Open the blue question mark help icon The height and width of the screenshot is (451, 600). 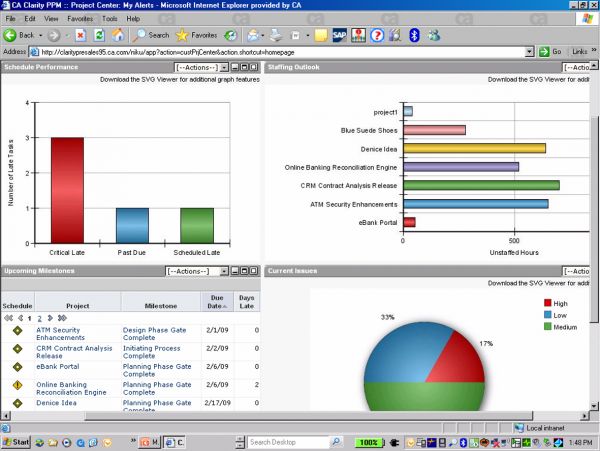click(377, 36)
